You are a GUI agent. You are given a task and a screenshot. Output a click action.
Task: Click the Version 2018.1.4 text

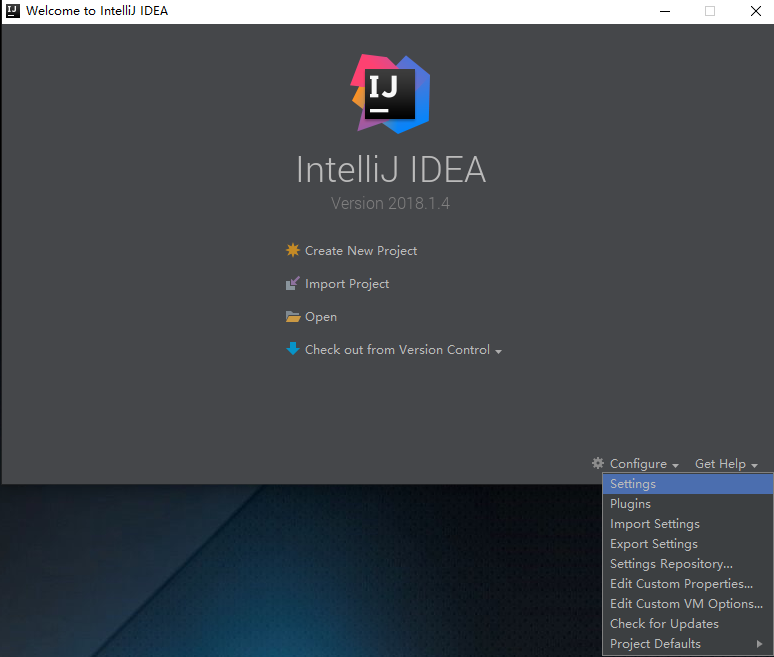[390, 203]
